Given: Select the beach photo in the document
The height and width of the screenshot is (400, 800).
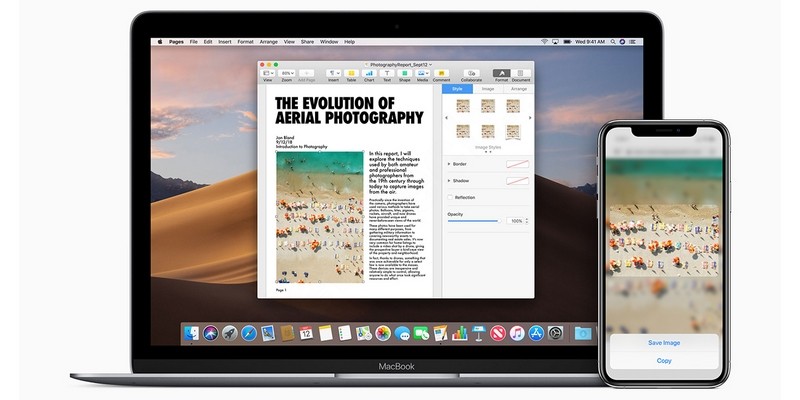Looking at the screenshot, I should tap(320, 216).
